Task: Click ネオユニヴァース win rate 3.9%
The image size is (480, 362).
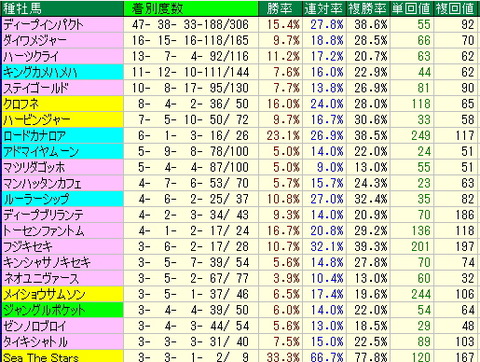Action: pos(286,279)
